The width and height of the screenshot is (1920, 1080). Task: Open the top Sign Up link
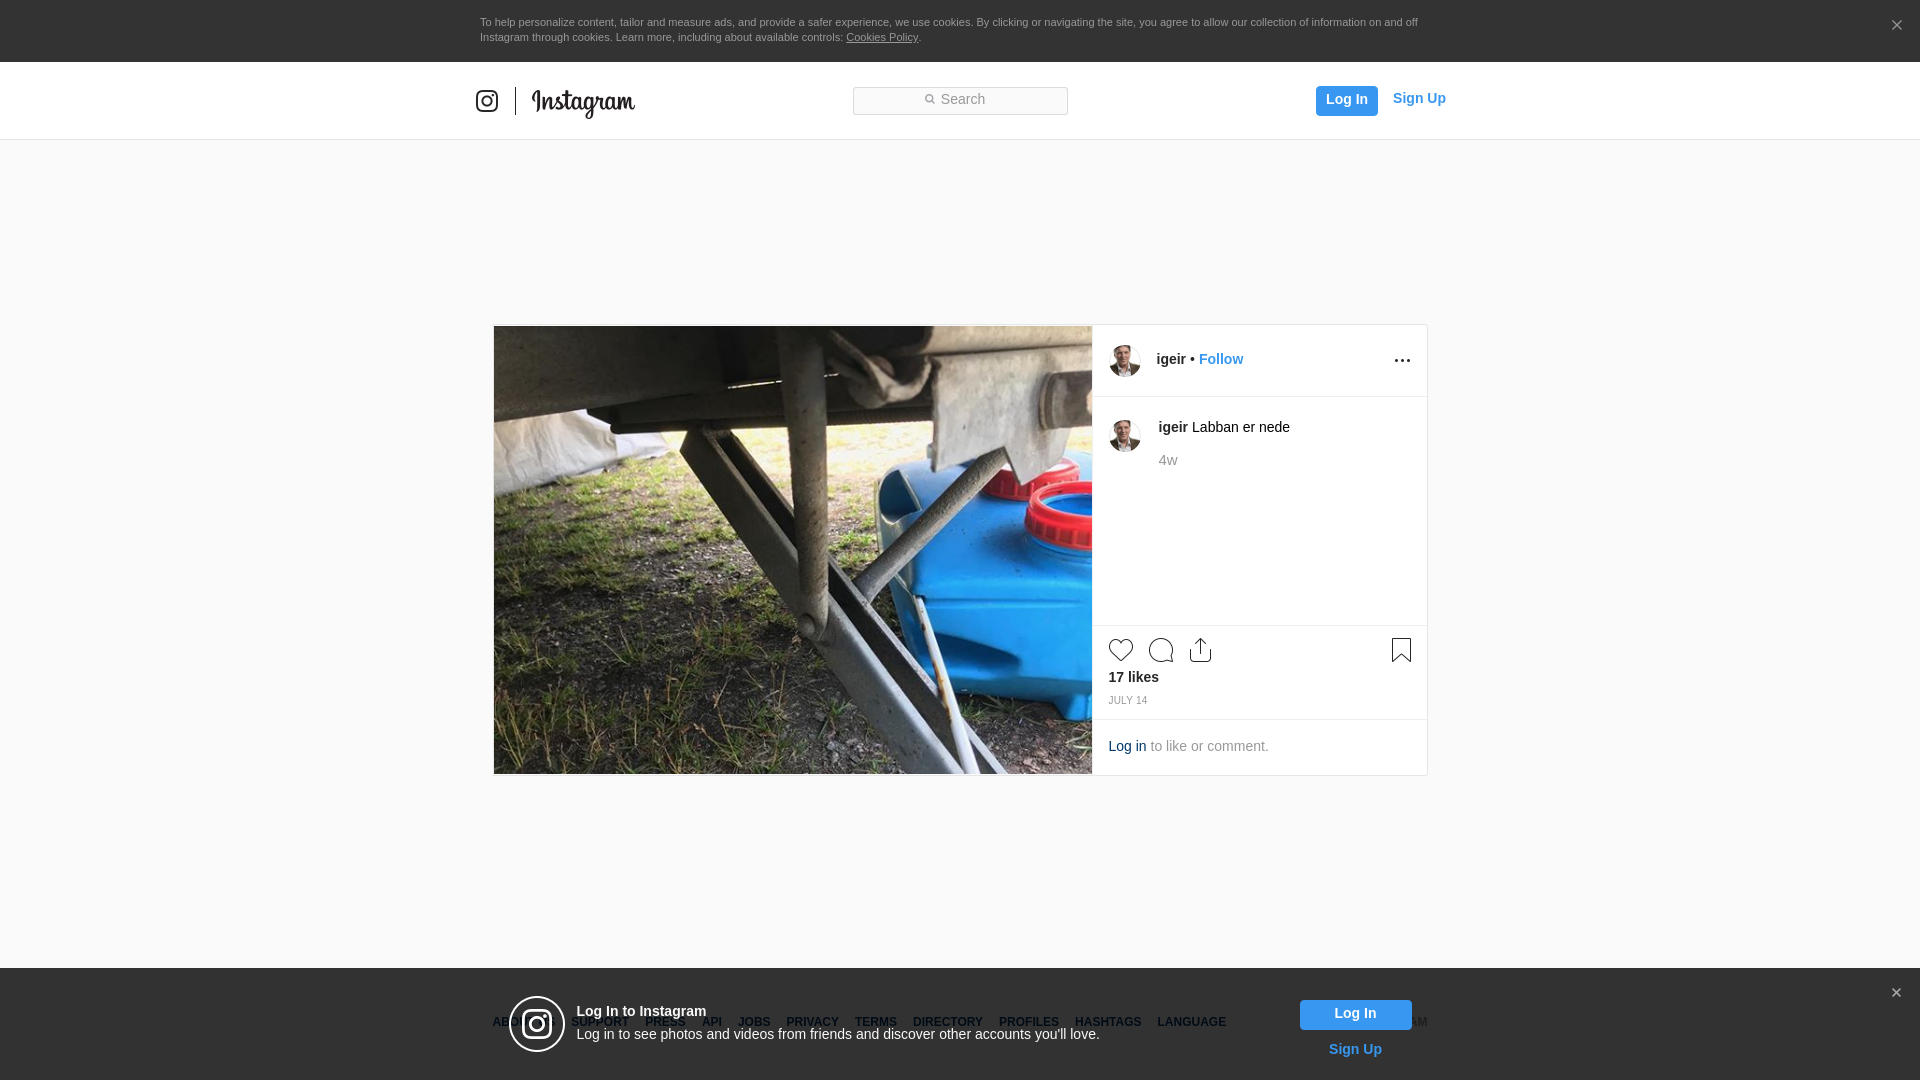[x=1418, y=98]
